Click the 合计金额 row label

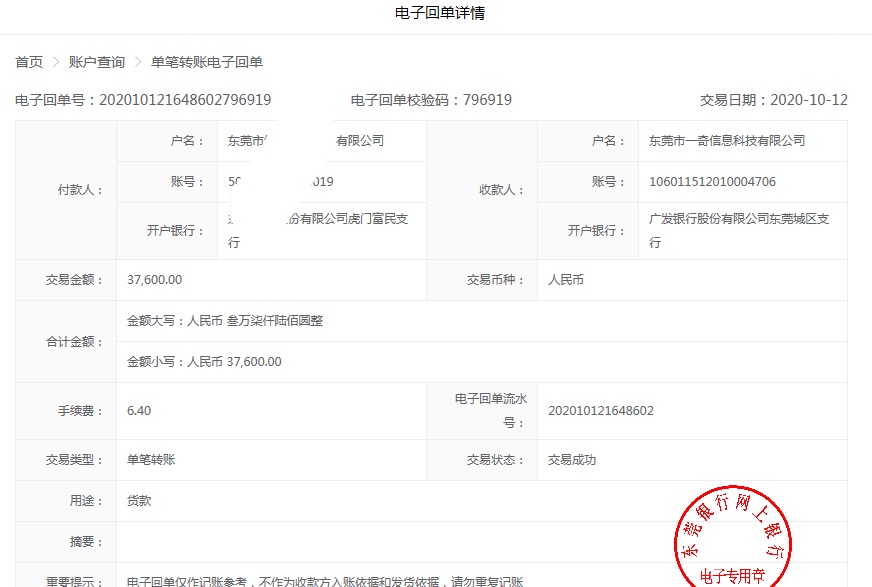[x=75, y=341]
